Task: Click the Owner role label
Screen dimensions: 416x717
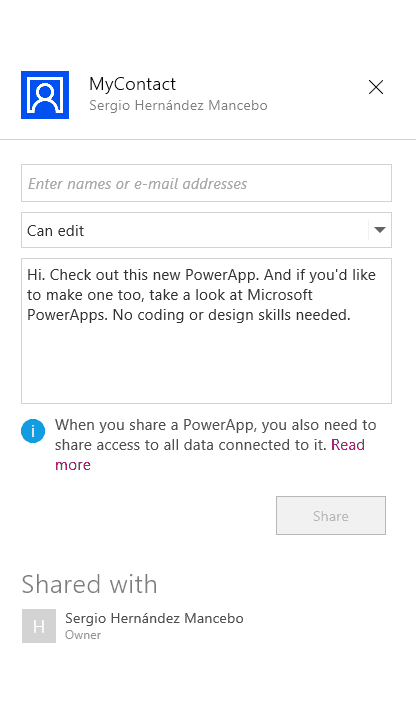Action: pyautogui.click(x=83, y=635)
